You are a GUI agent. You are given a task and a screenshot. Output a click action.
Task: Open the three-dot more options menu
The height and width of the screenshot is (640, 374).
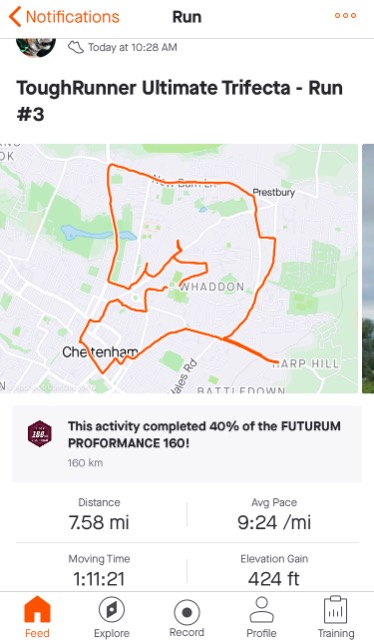click(x=345, y=16)
